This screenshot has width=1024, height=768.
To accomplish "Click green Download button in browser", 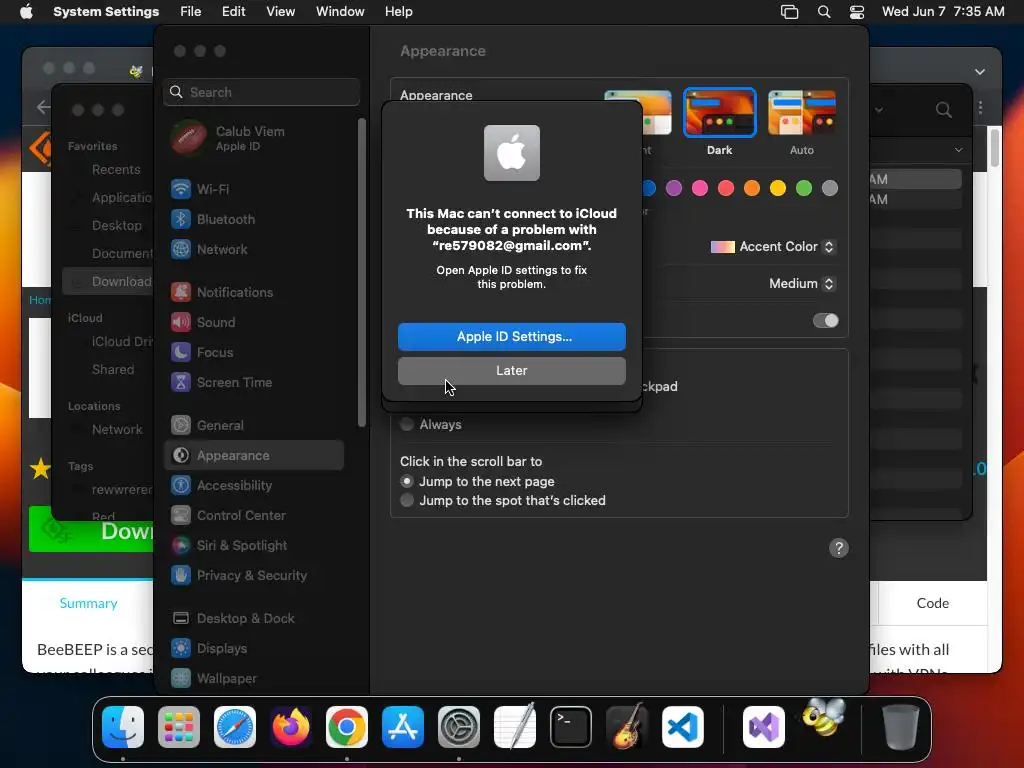I will [91, 529].
